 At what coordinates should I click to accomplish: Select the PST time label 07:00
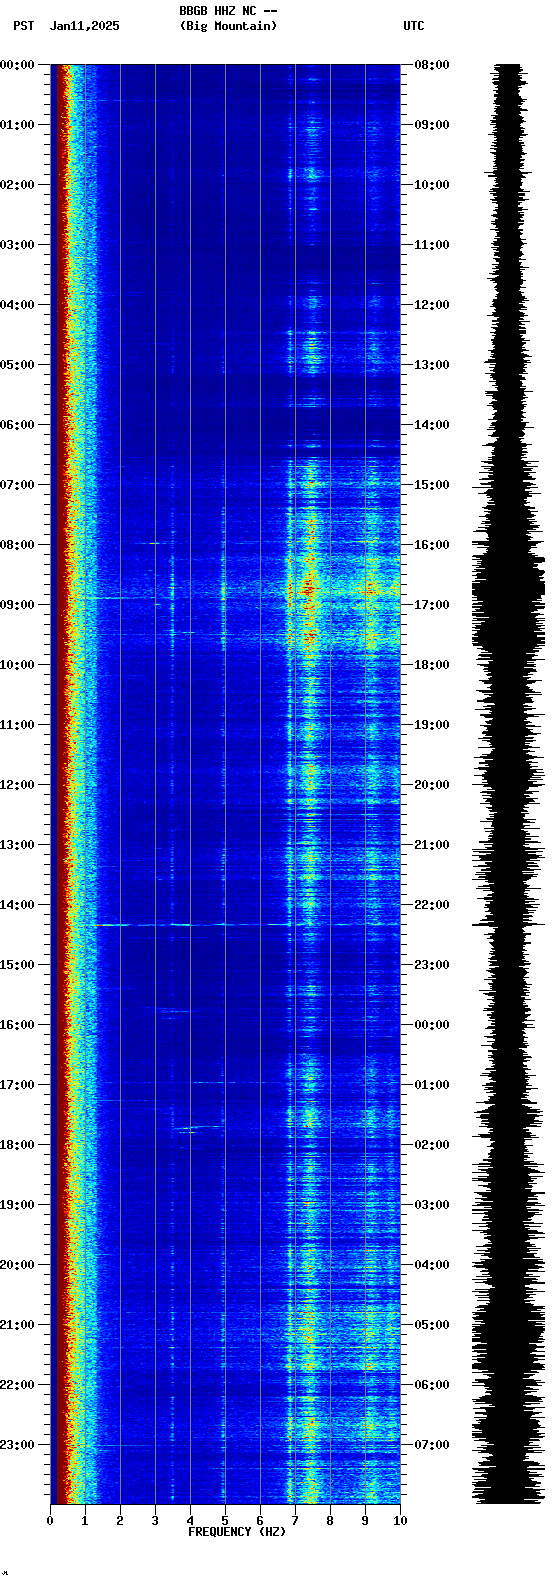pos(17,485)
